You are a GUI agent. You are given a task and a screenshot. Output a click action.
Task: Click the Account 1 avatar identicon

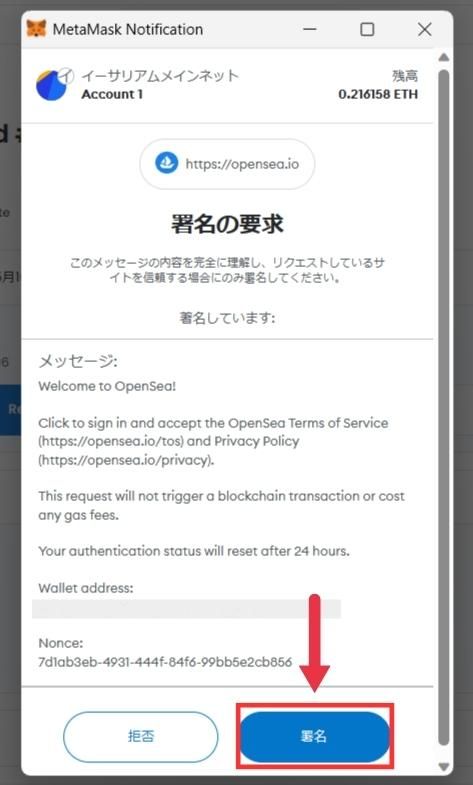click(x=51, y=86)
